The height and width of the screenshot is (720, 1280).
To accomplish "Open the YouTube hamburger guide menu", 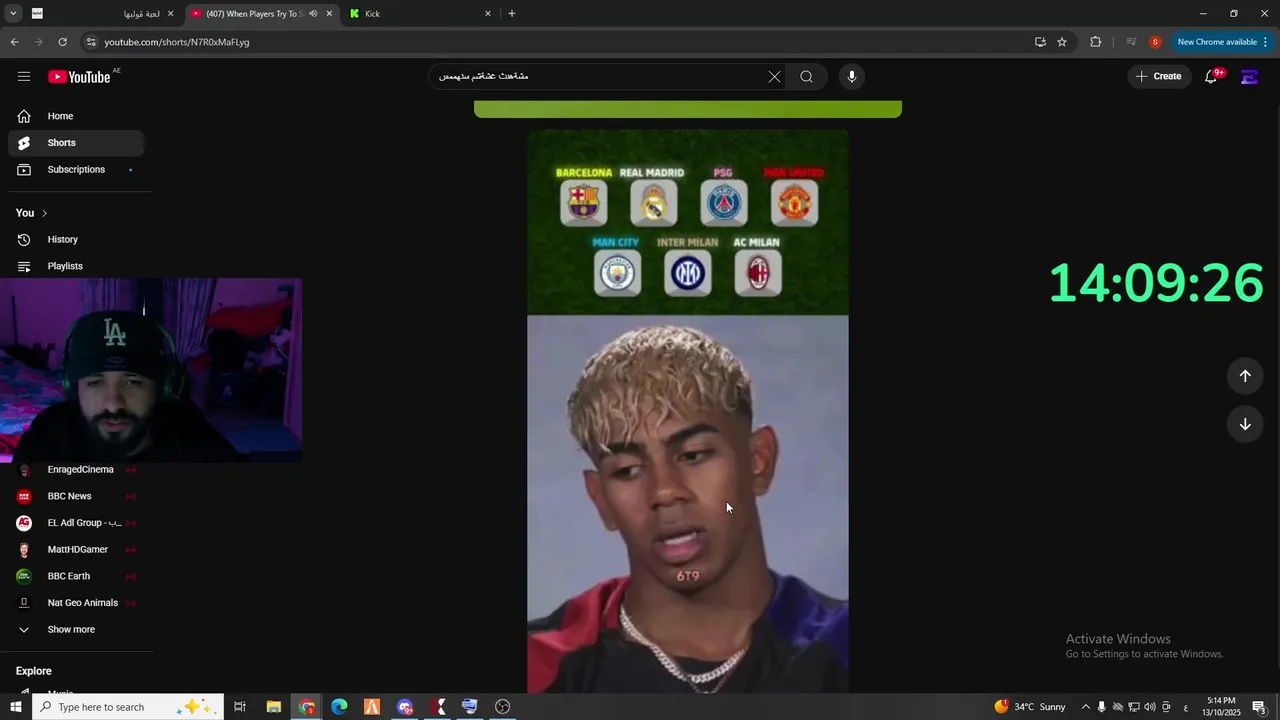I will pyautogui.click(x=24, y=77).
